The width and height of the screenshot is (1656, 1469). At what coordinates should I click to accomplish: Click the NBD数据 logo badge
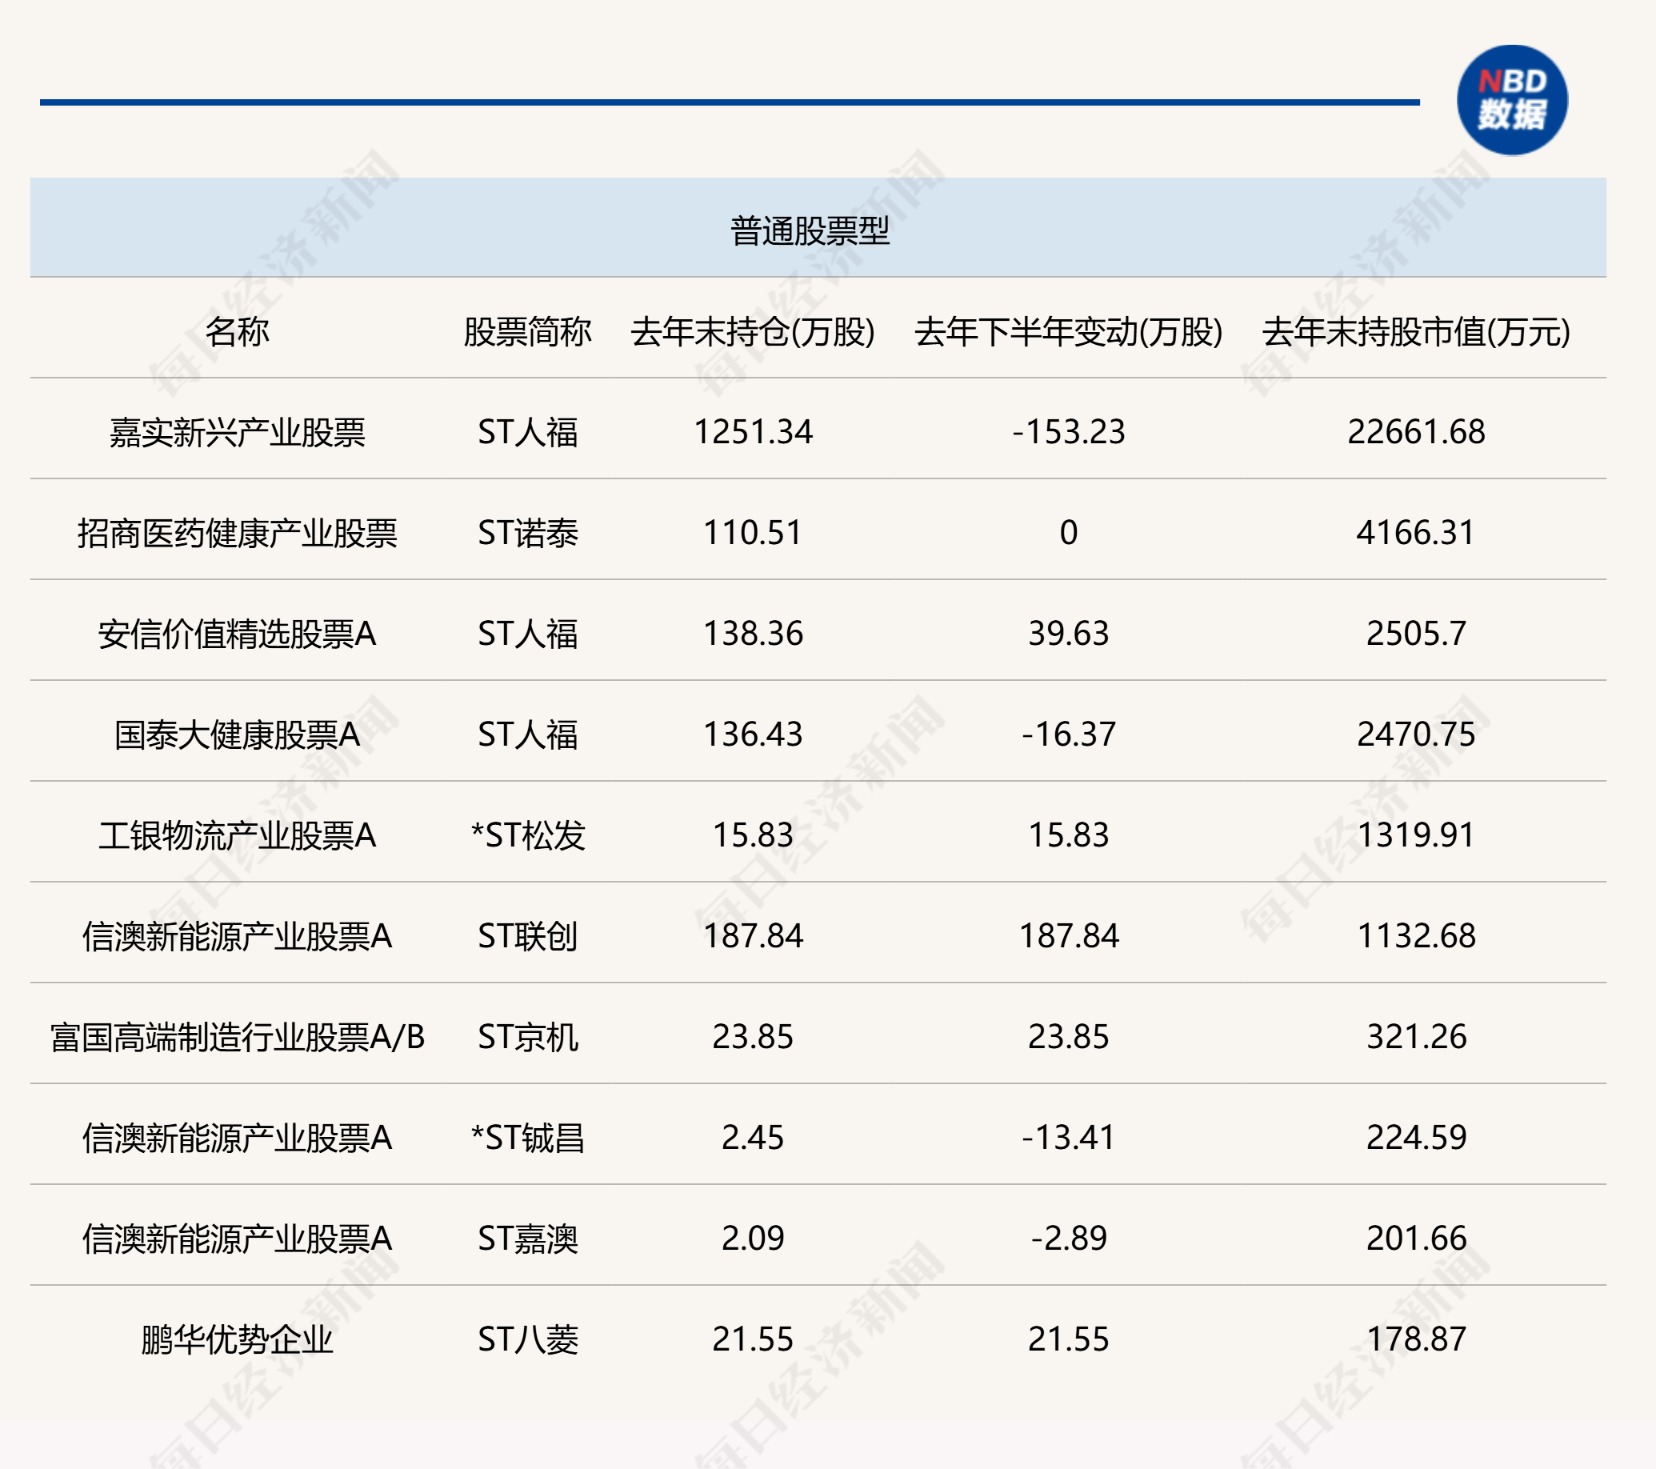(x=1511, y=100)
